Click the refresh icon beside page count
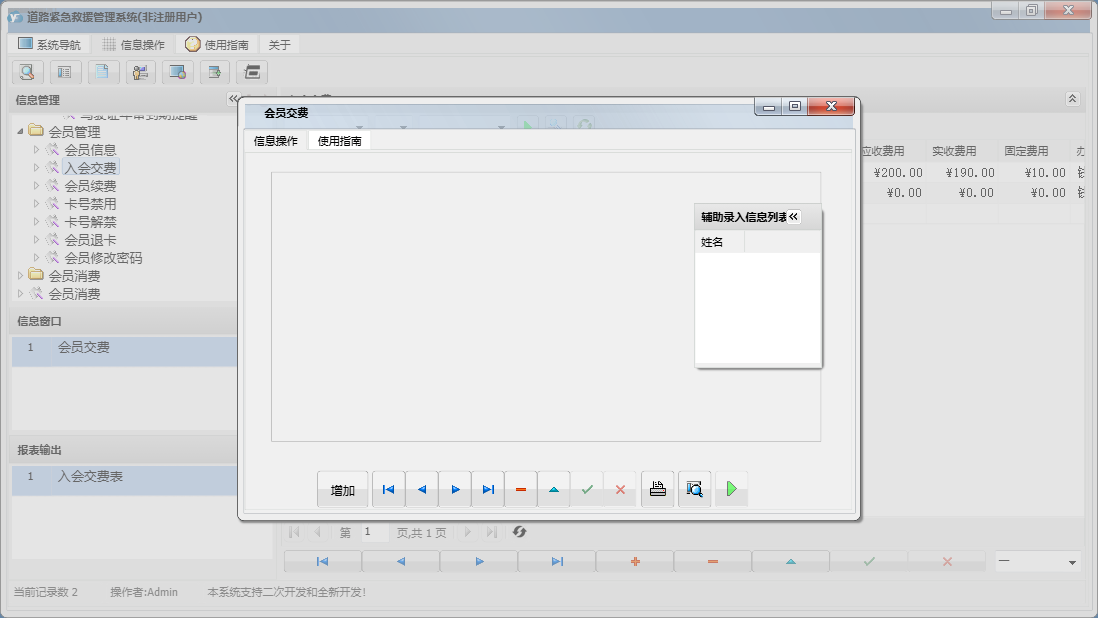1098x618 pixels. (519, 532)
